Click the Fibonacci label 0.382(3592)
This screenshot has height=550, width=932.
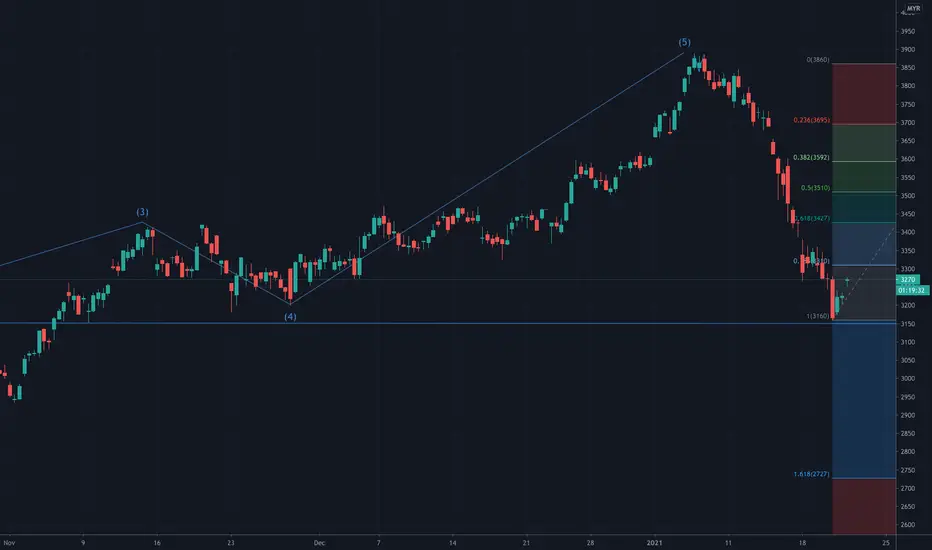point(811,158)
